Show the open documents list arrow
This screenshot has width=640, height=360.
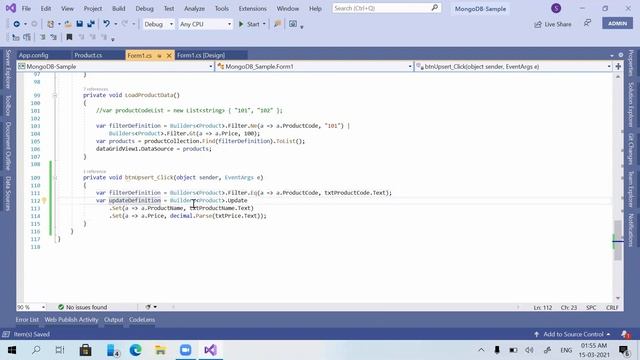pos(612,55)
